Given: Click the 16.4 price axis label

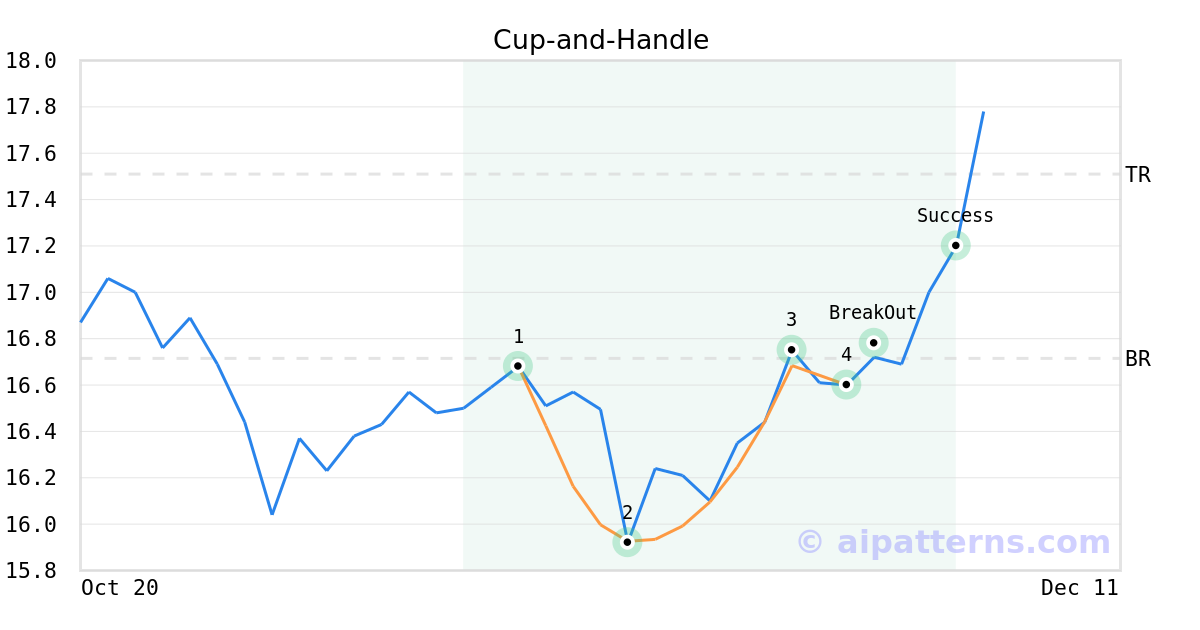Looking at the screenshot, I should (x=30, y=432).
